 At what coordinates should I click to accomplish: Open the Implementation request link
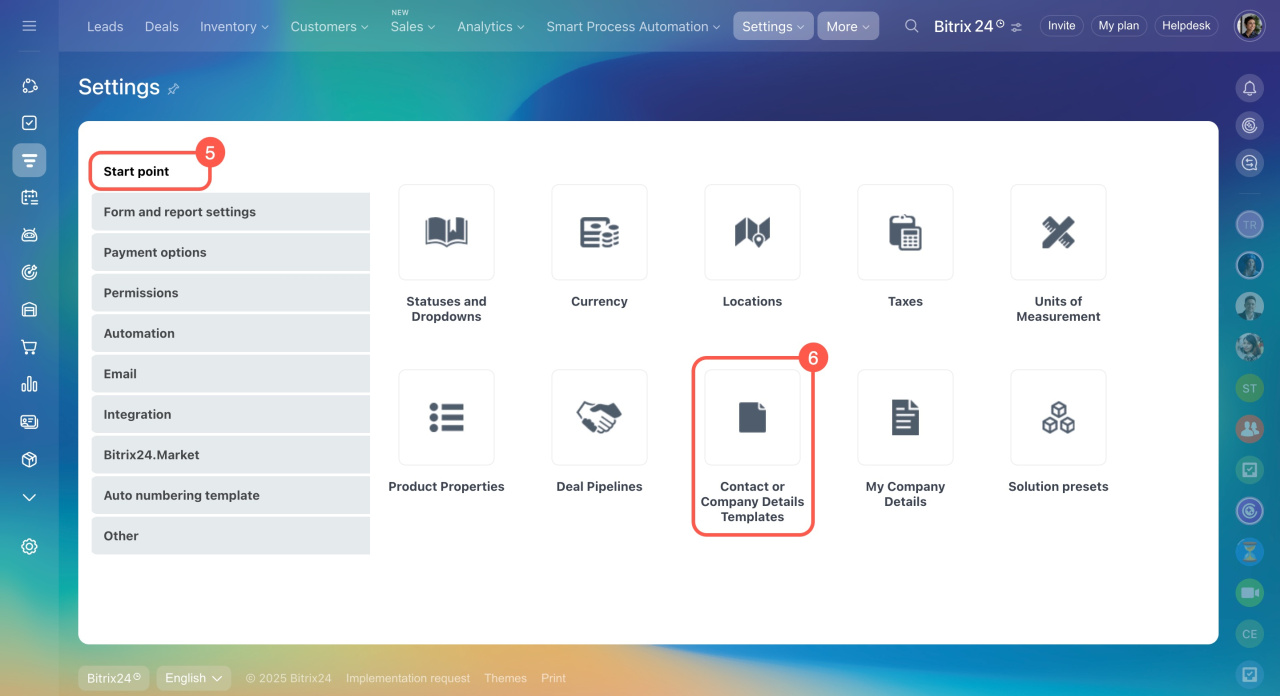[408, 678]
